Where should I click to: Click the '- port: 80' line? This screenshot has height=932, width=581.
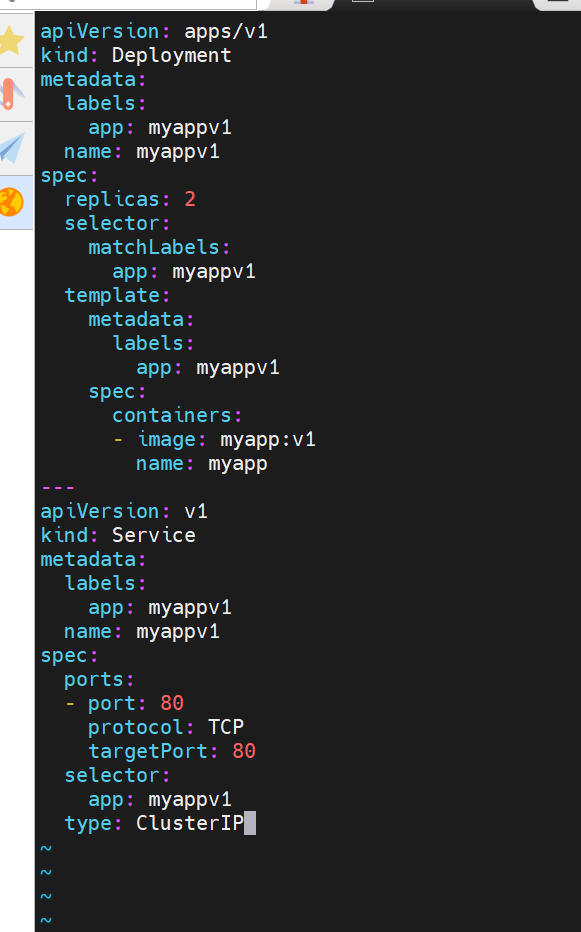(124, 703)
